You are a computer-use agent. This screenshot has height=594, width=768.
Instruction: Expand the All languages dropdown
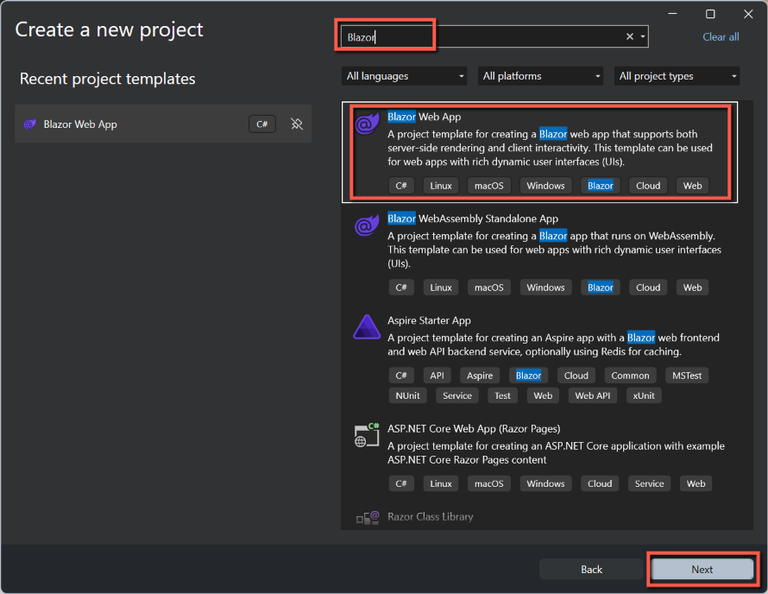(405, 76)
